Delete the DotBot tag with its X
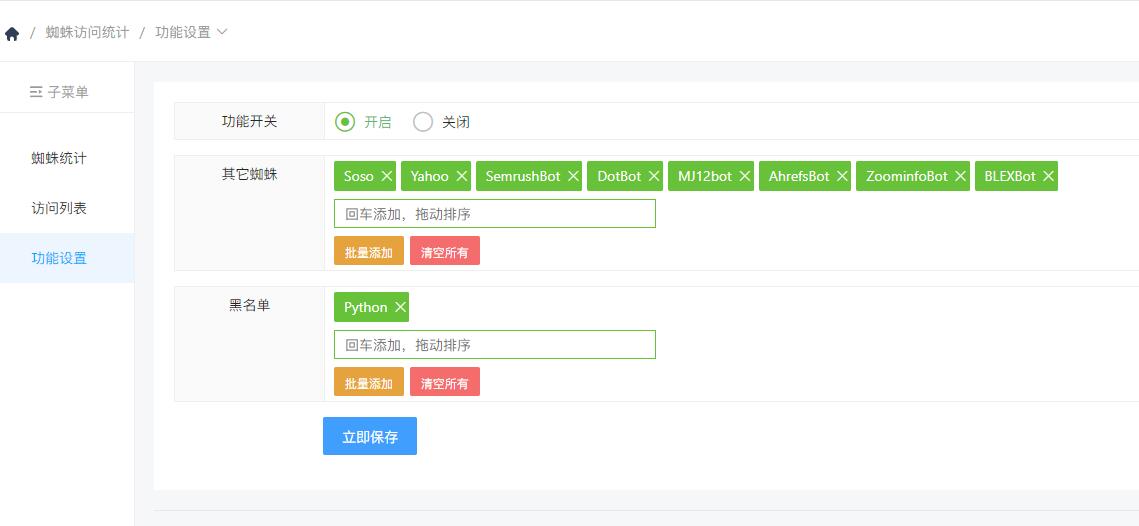This screenshot has height=526, width=1139. (x=654, y=177)
